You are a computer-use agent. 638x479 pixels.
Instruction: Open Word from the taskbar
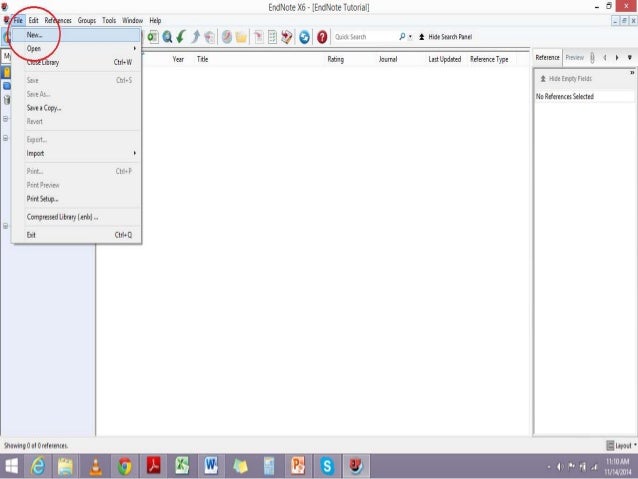click(x=211, y=466)
